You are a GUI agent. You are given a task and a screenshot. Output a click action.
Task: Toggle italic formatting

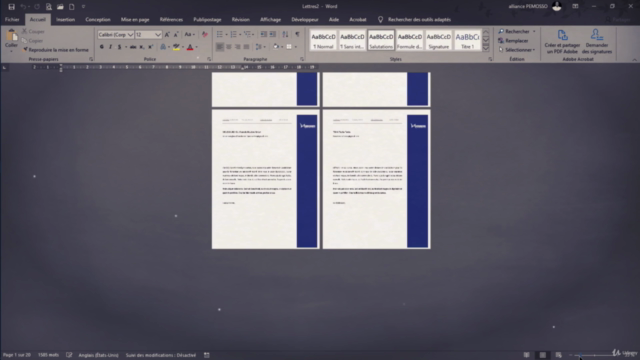coord(110,47)
